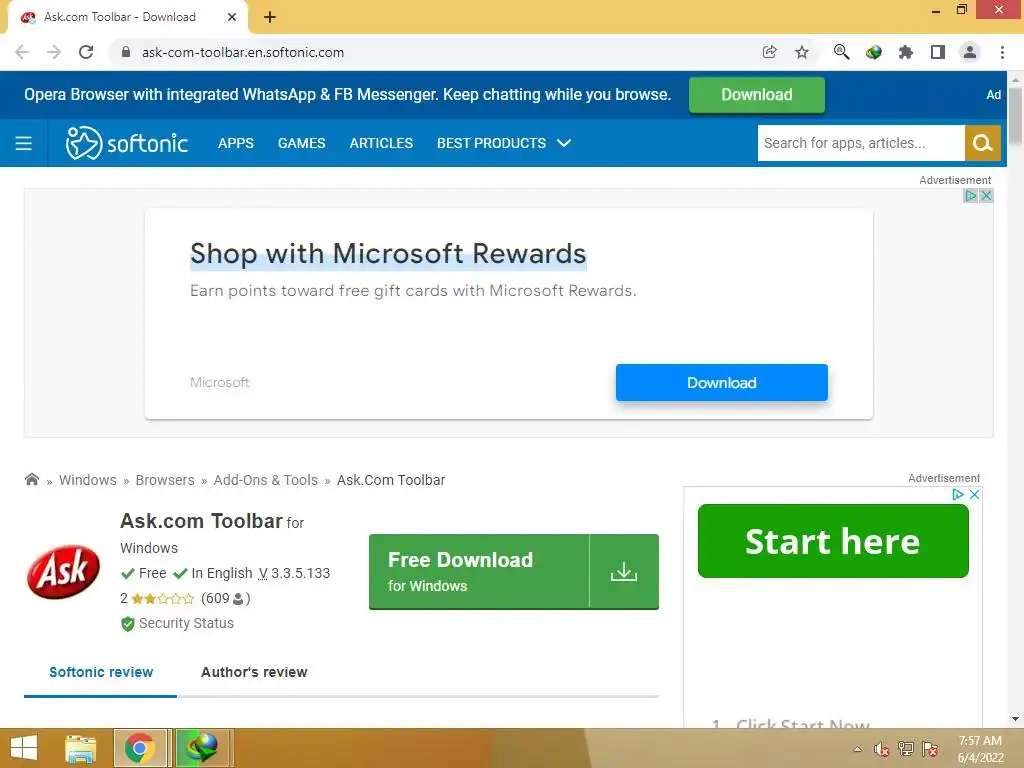Open APPS in Softonic navigation
Viewport: 1024px width, 768px height.
point(236,143)
